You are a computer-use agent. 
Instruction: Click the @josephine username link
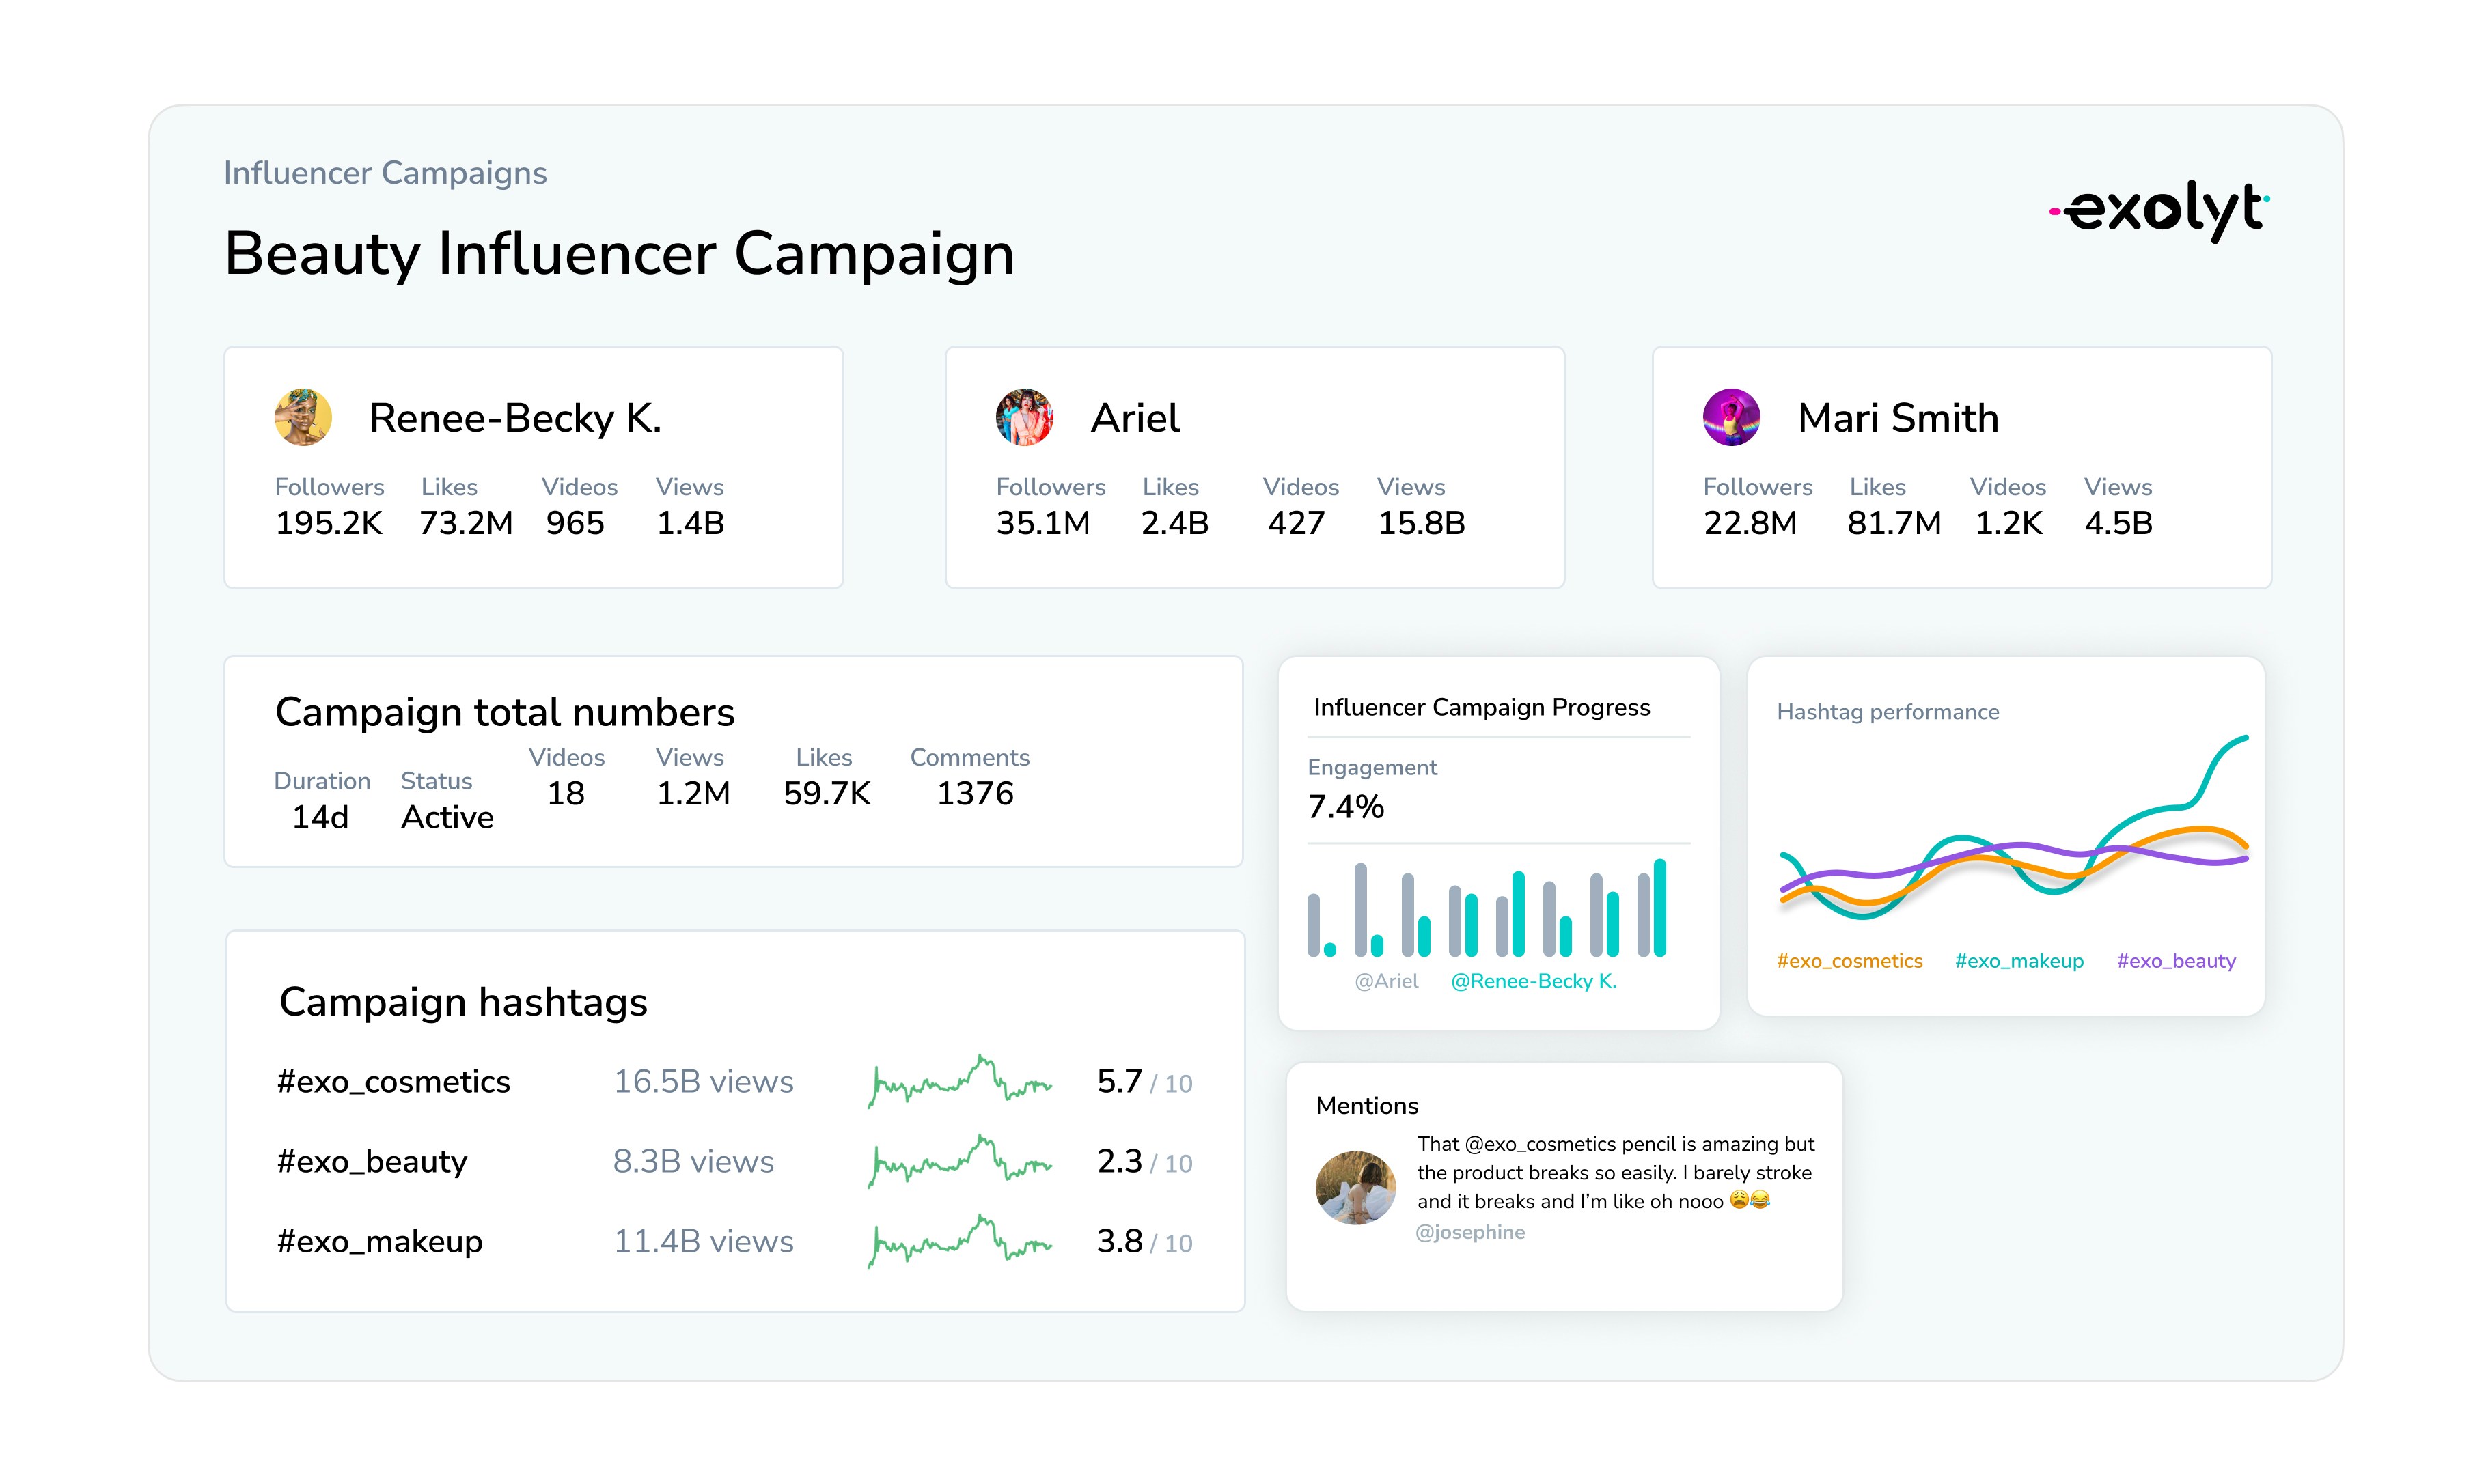[1470, 1232]
